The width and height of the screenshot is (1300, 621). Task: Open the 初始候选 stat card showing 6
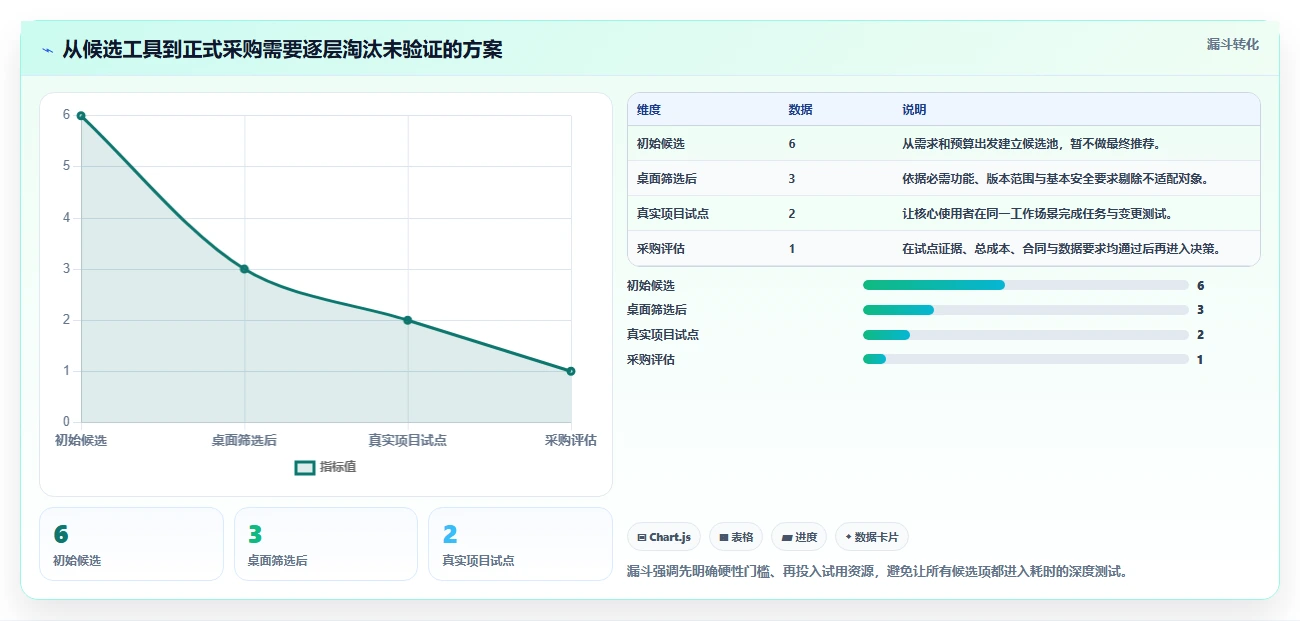131,544
